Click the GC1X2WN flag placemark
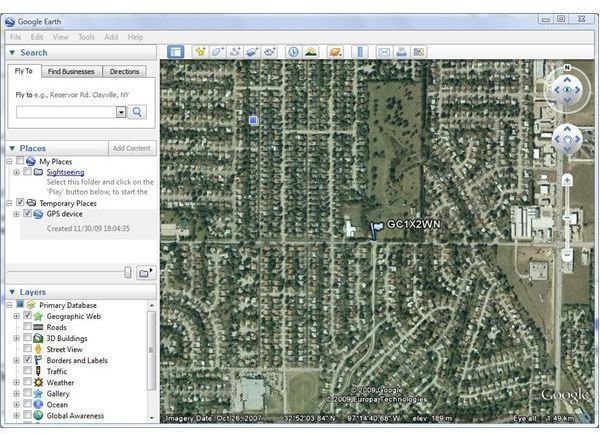This screenshot has height=434, width=600. (376, 231)
